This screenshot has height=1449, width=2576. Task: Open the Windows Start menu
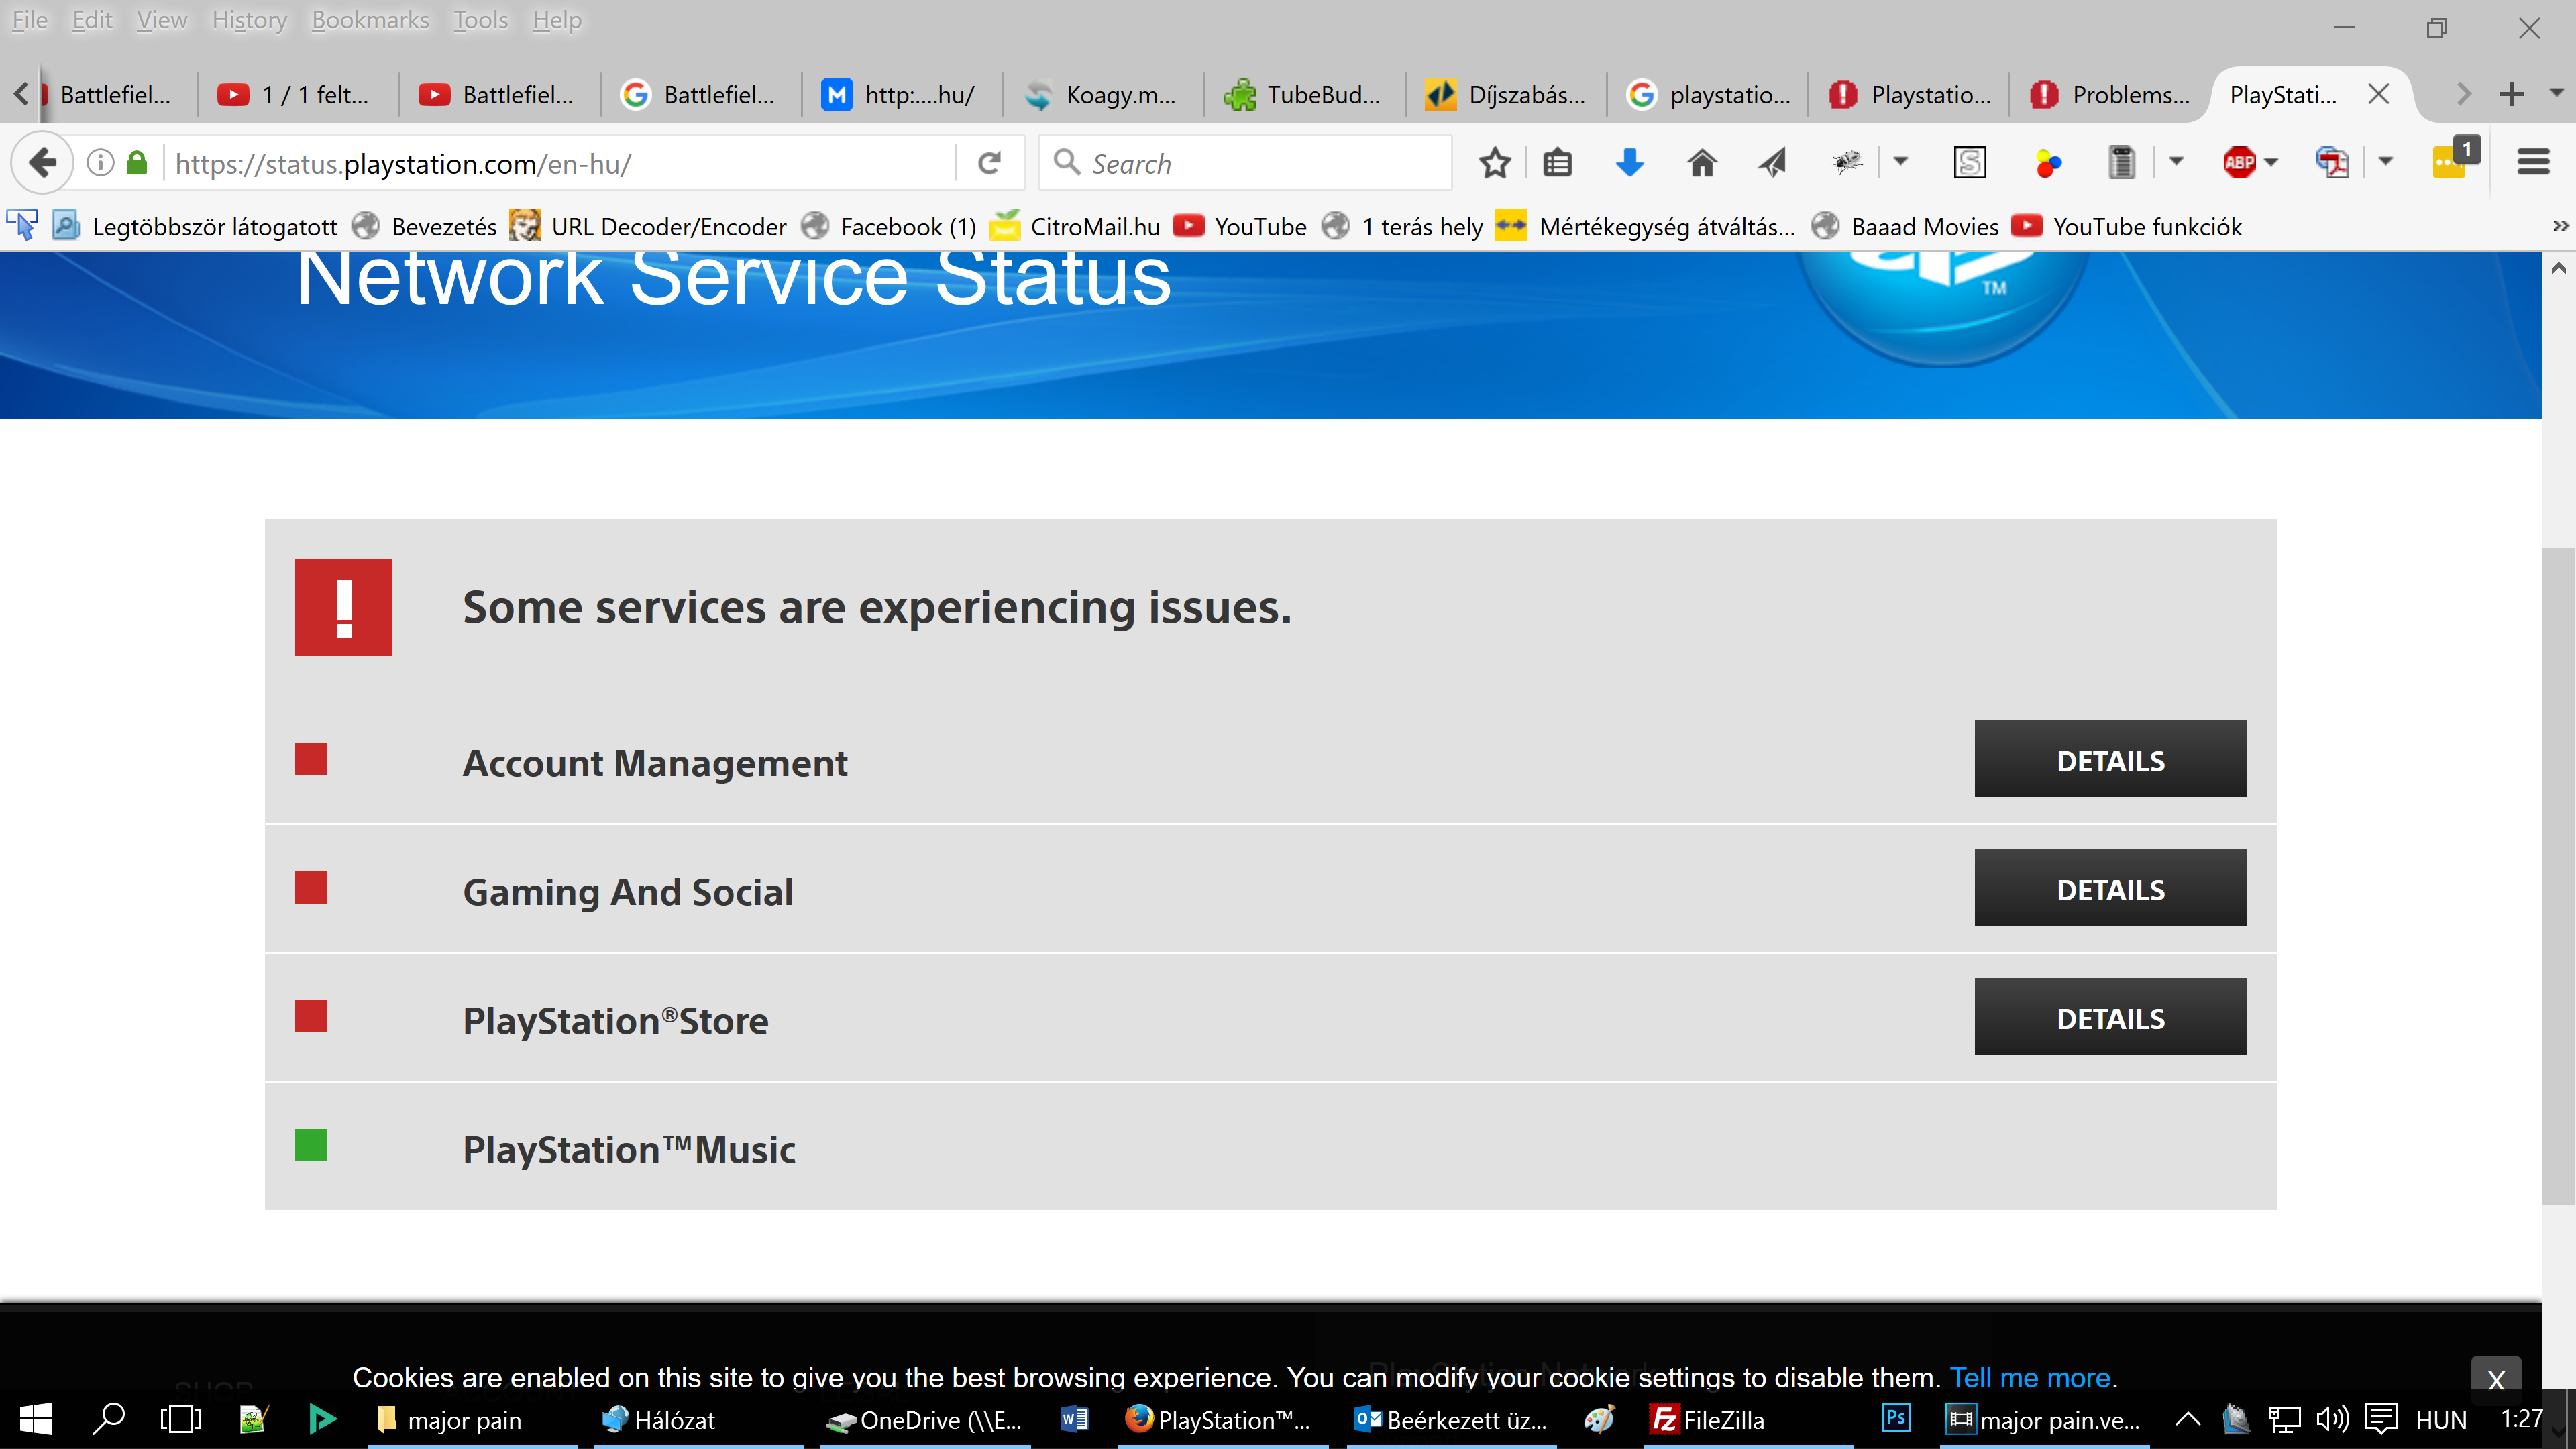36,1419
